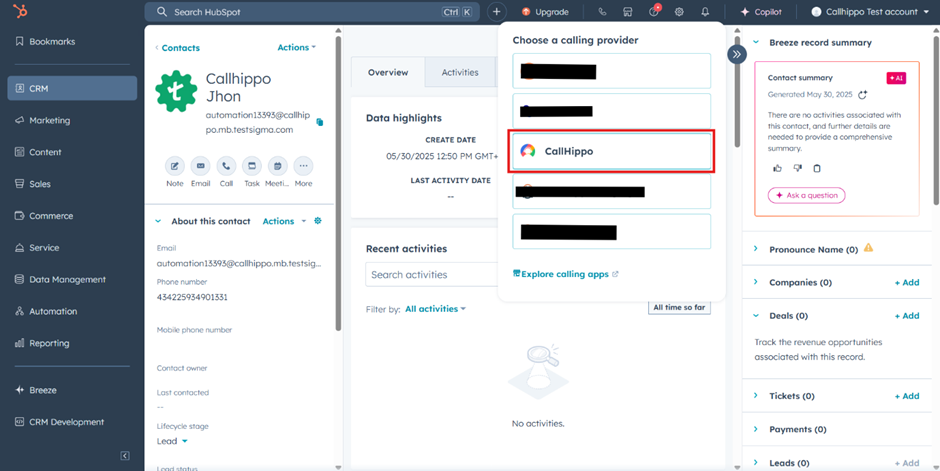Expand Pronounce Name section
The height and width of the screenshot is (471, 940).
(756, 249)
